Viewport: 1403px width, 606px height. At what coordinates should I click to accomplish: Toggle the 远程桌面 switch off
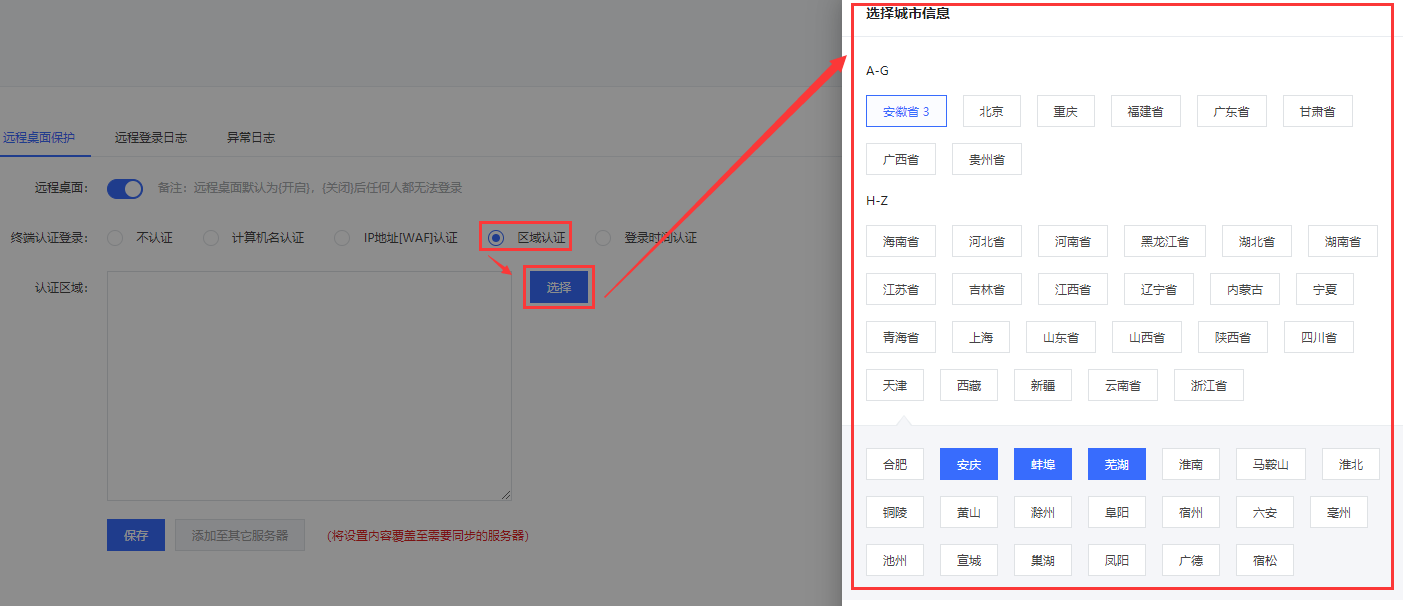125,188
